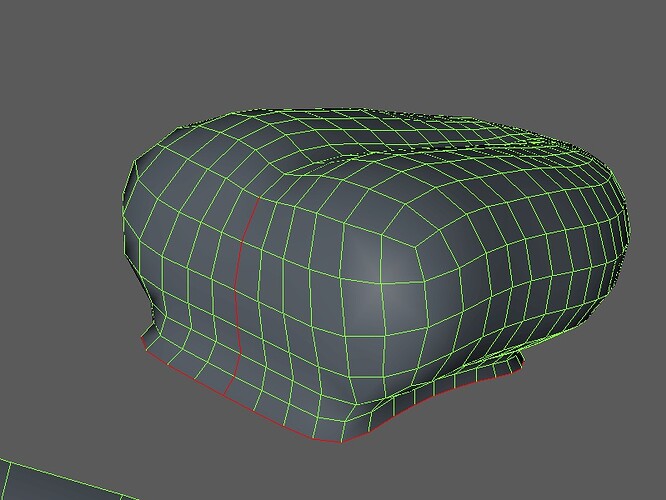This screenshot has width=666, height=500.
Task: Select the pole vertex at the front upper corner
Action: pos(415,245)
